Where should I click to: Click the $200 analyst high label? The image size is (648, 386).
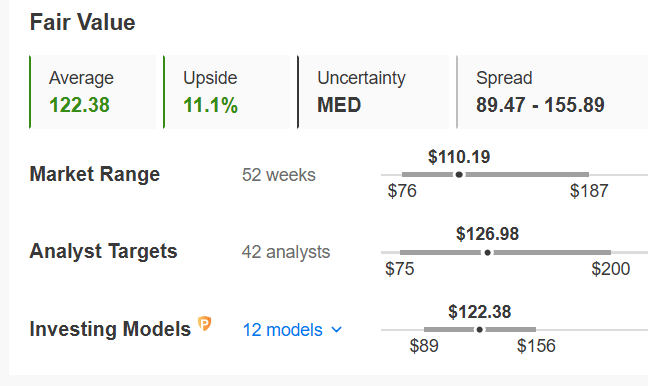[610, 269]
